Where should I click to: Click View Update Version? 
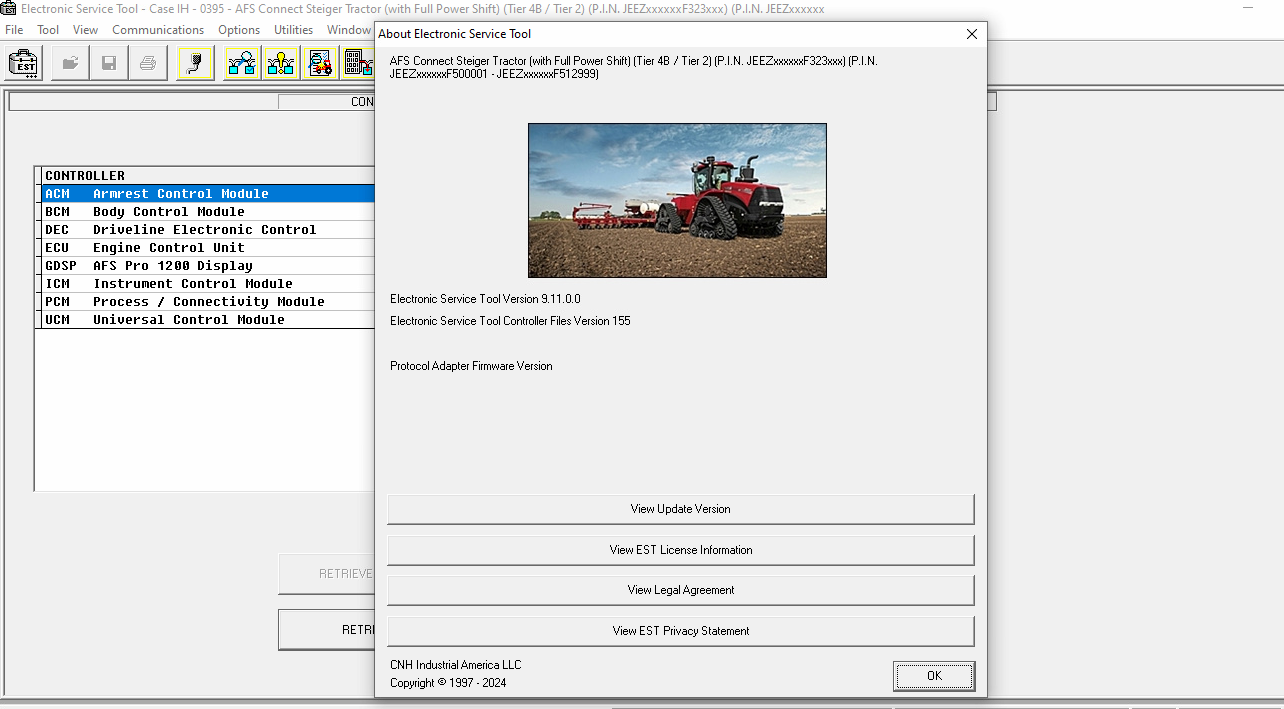point(680,509)
